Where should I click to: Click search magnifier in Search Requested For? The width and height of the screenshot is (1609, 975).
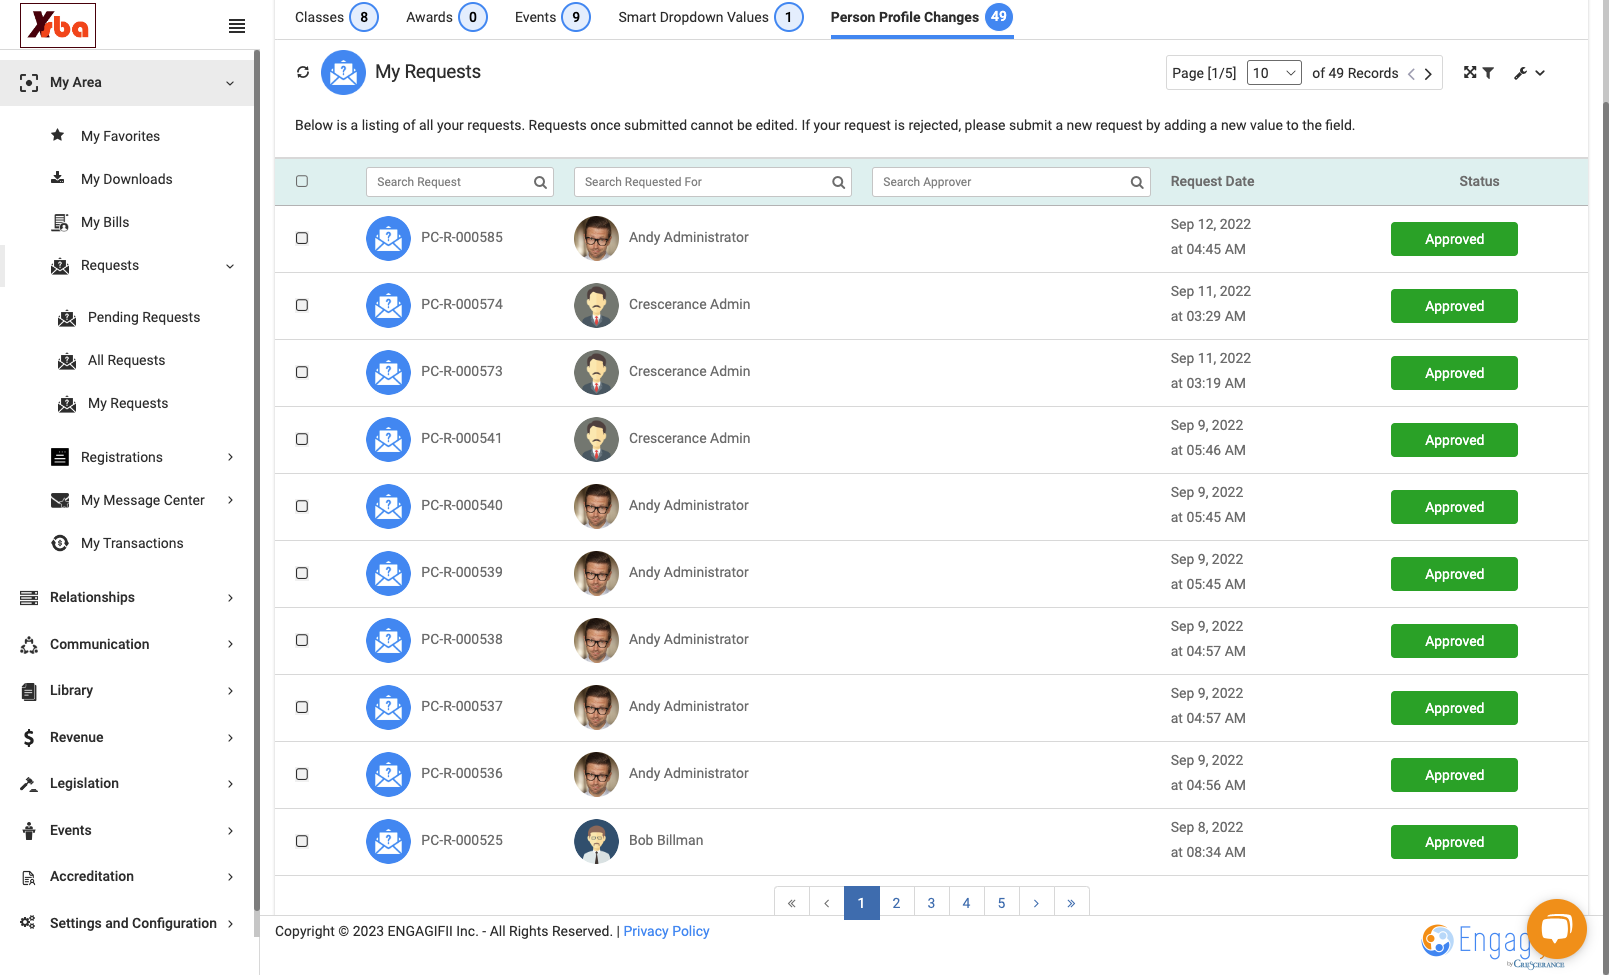click(x=838, y=182)
